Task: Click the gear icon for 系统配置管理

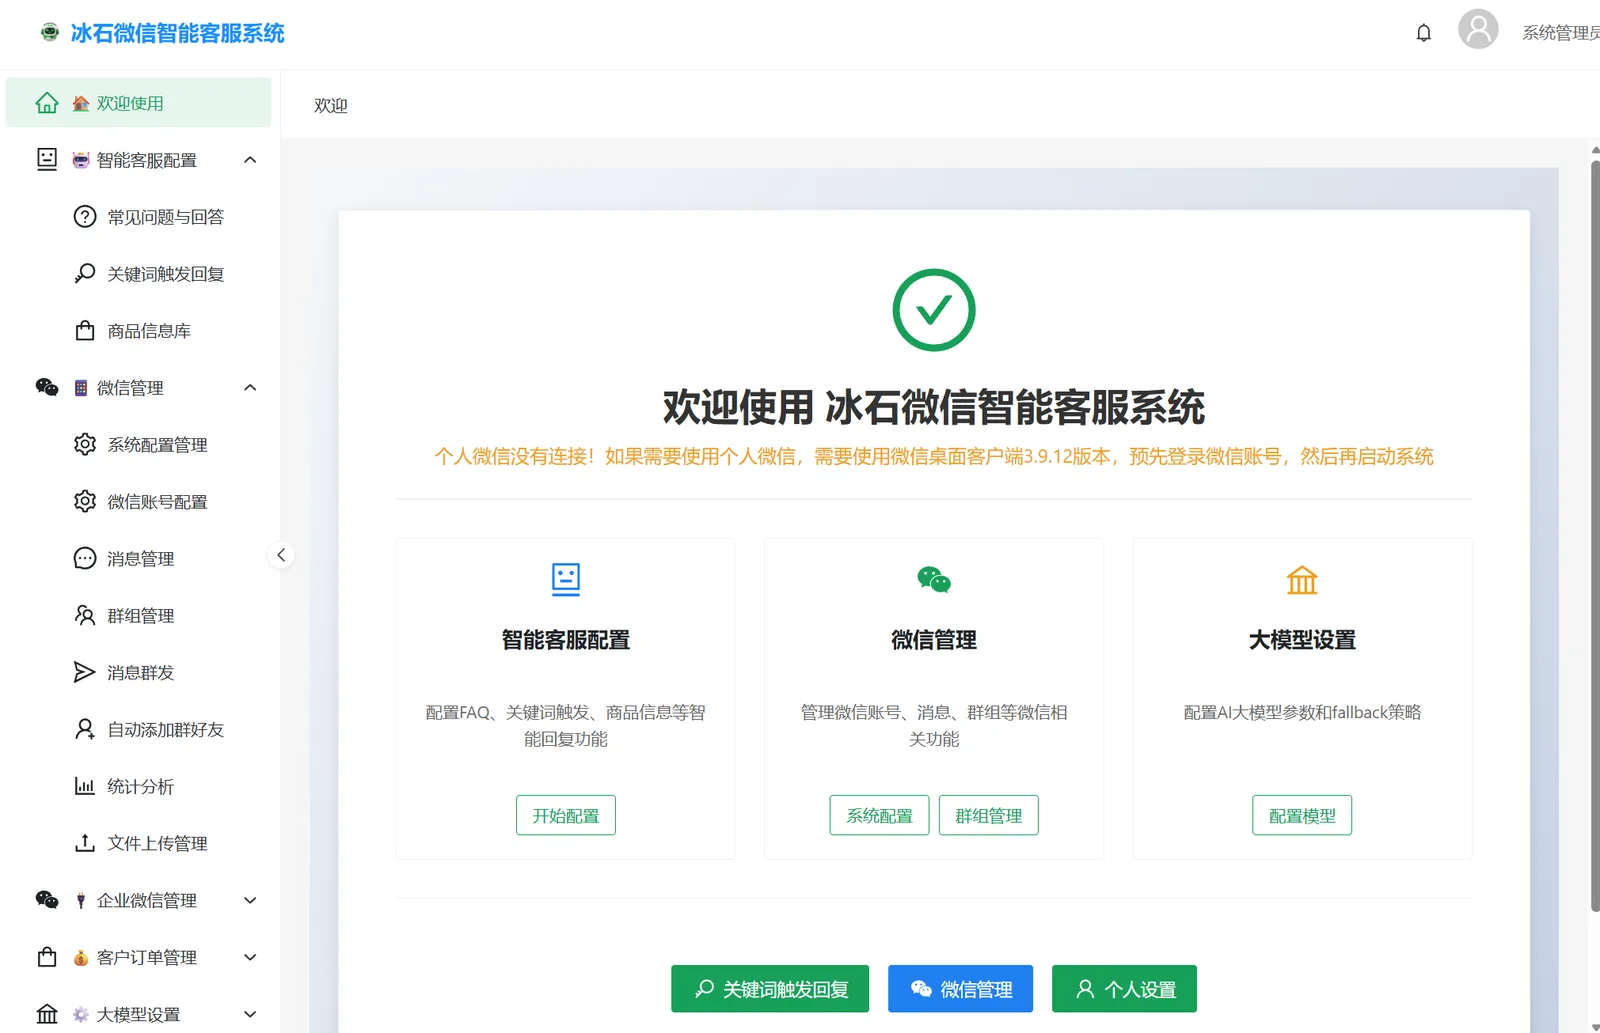Action: click(x=85, y=445)
